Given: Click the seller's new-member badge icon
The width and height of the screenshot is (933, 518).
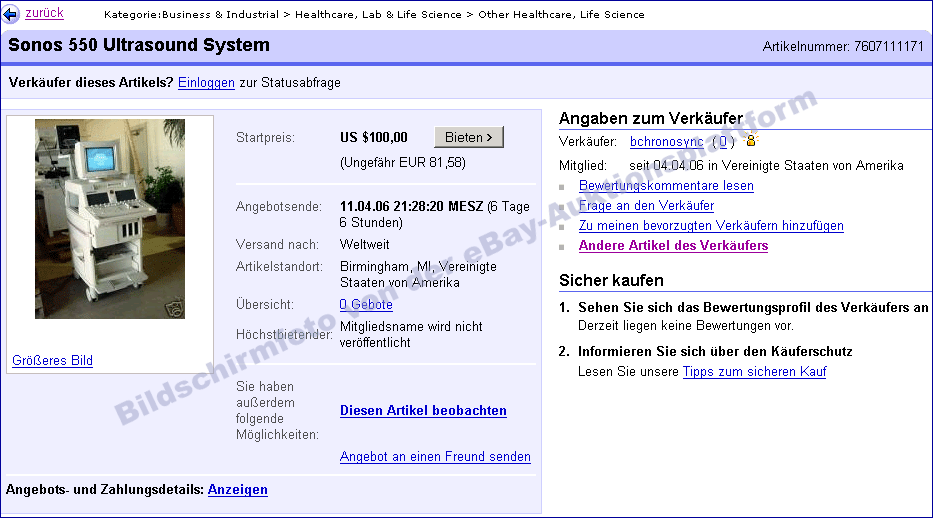Looking at the screenshot, I should pyautogui.click(x=750, y=140).
